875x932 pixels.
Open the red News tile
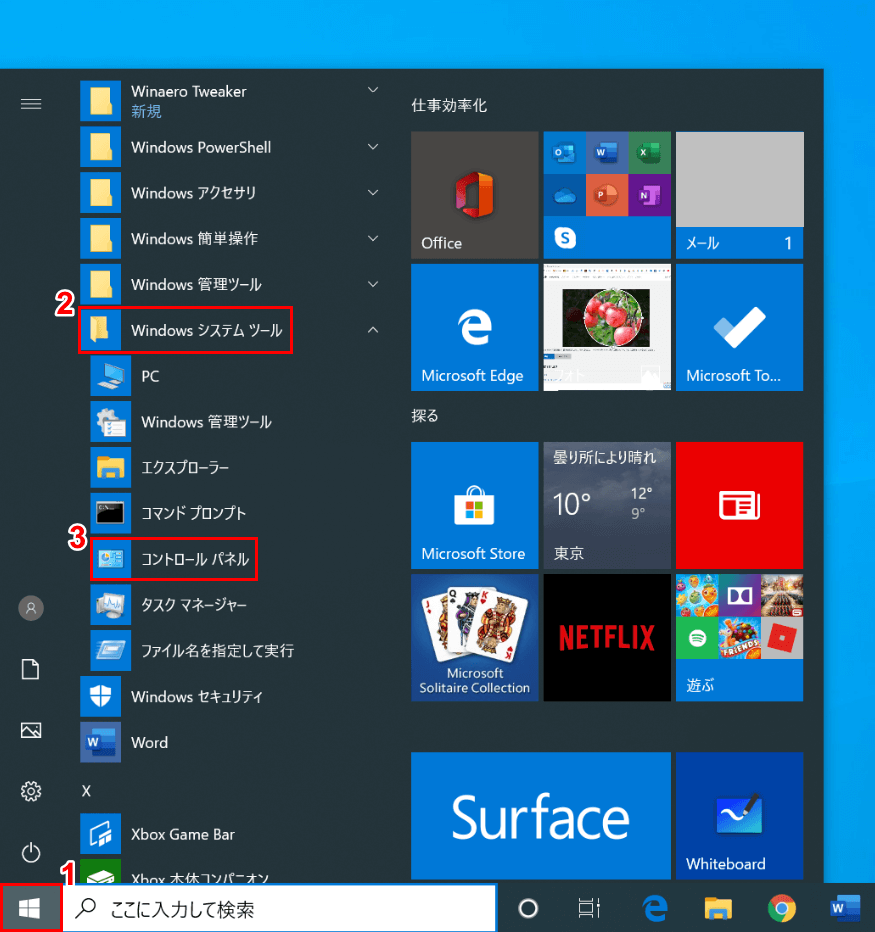click(x=739, y=505)
